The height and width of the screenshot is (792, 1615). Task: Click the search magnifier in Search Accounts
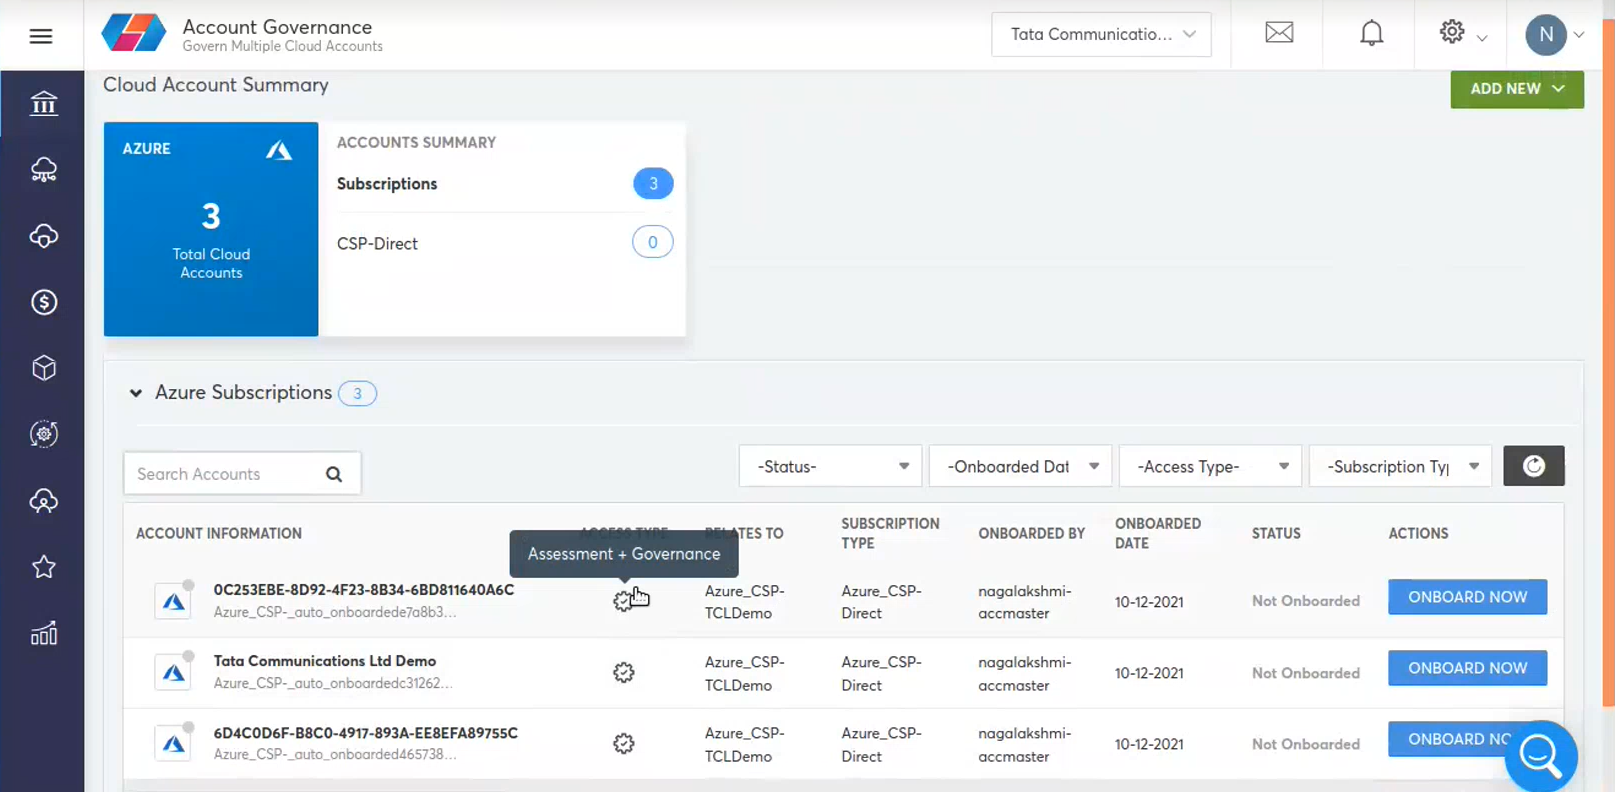334,474
